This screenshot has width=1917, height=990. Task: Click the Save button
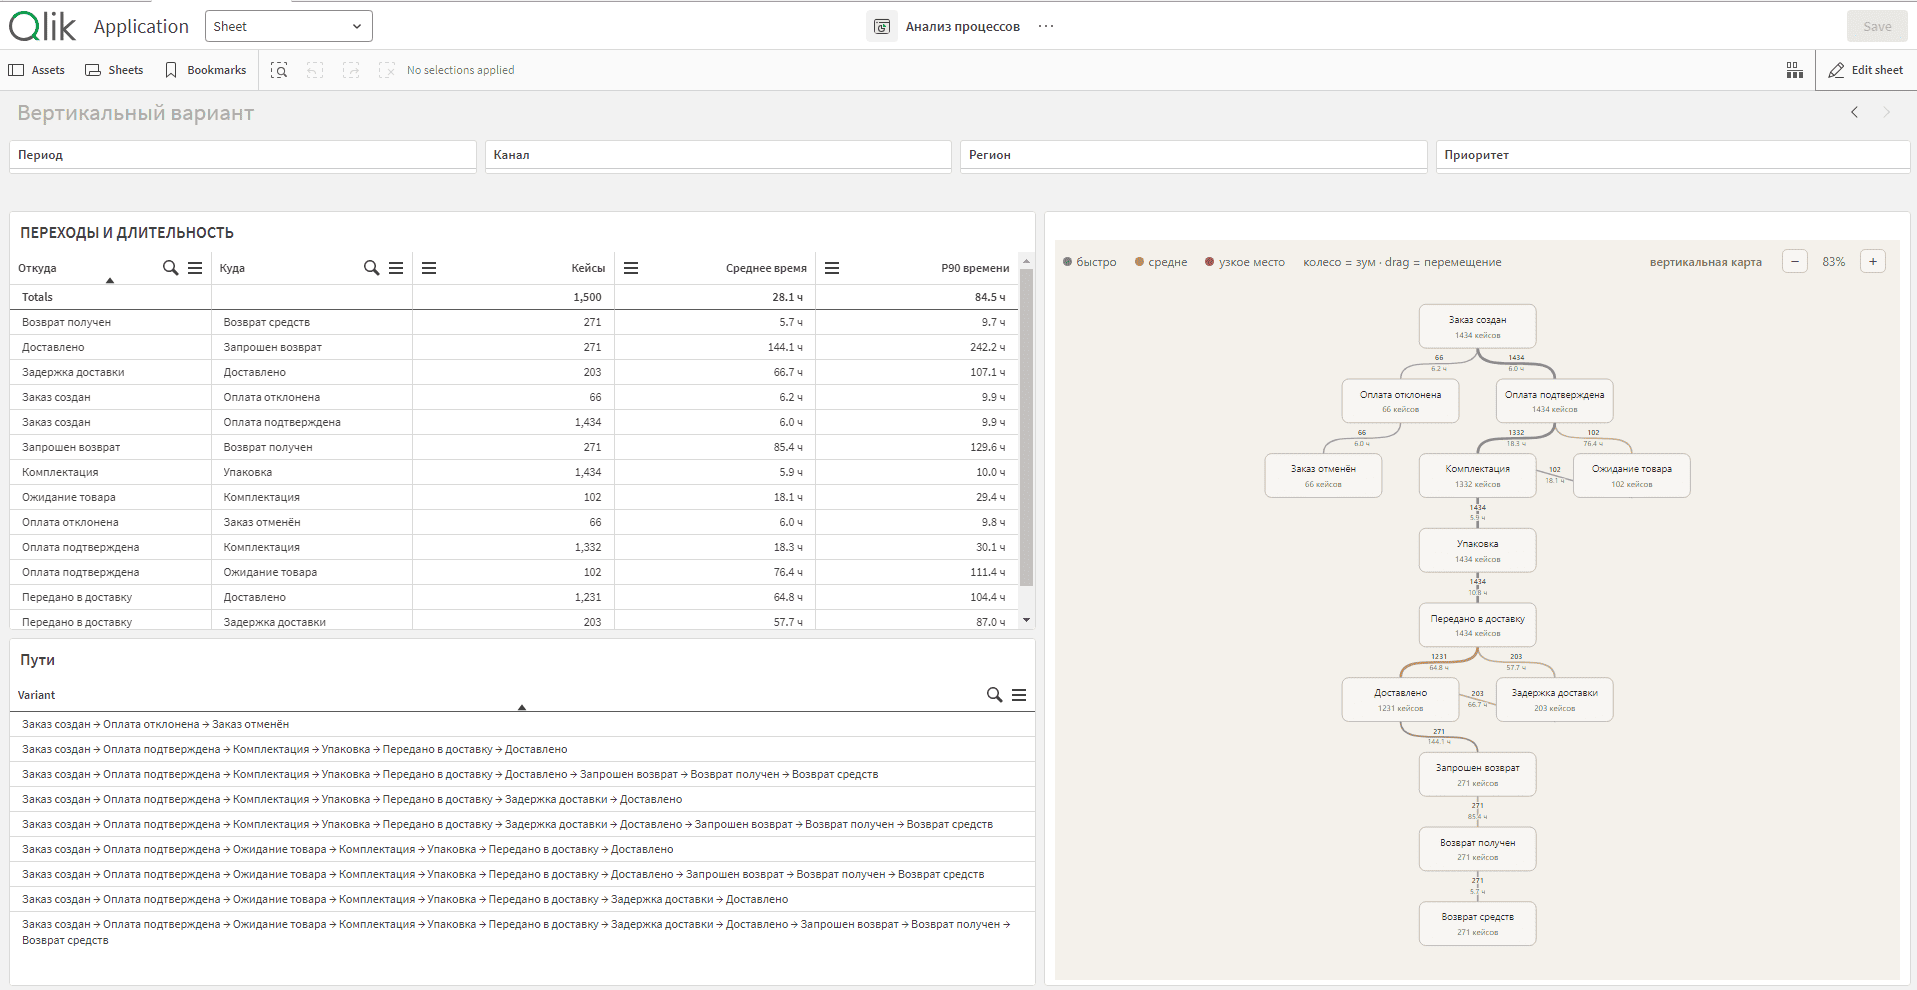point(1877,26)
